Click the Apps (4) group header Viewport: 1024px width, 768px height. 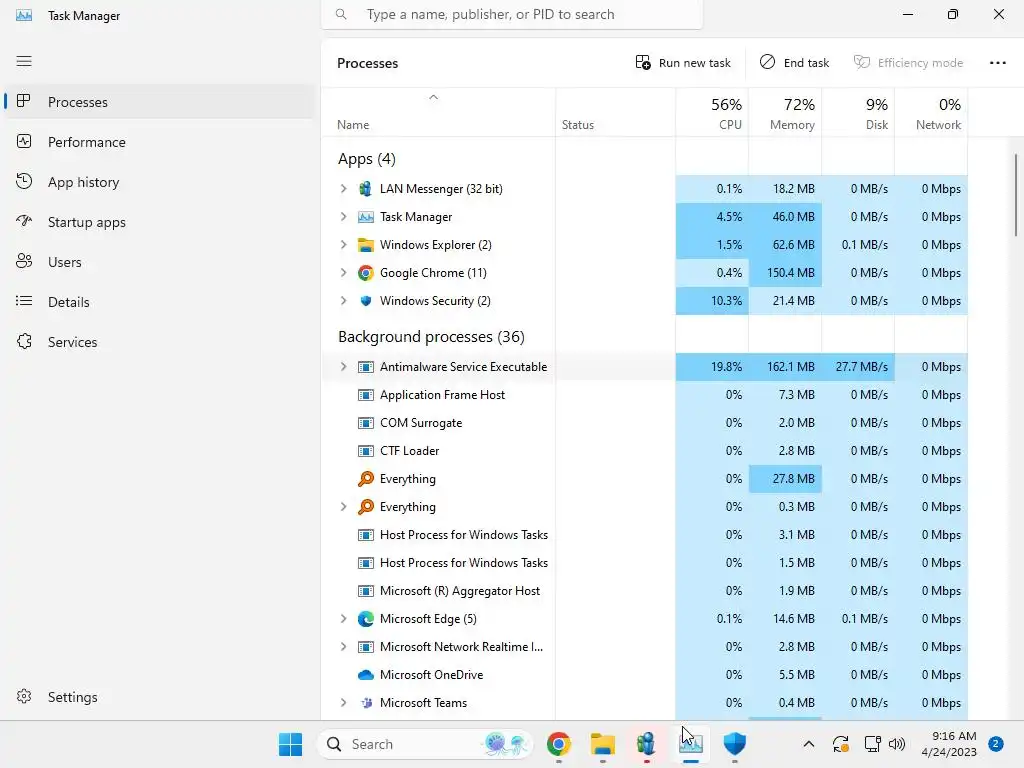coord(366,159)
